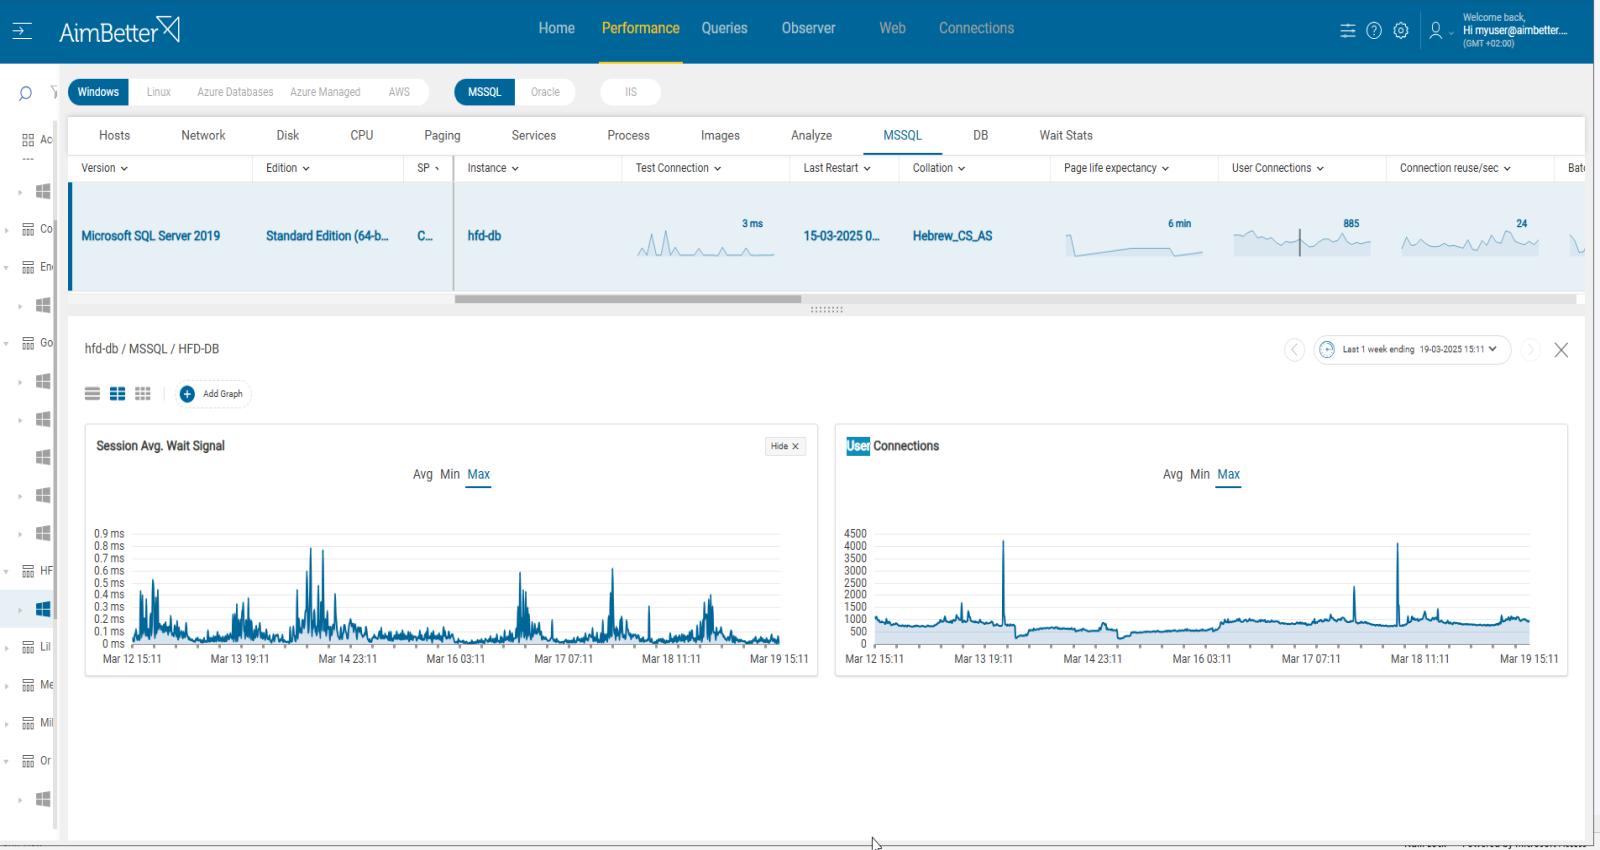The height and width of the screenshot is (850, 1600).
Task: Open the Queries menu
Action: 724,28
